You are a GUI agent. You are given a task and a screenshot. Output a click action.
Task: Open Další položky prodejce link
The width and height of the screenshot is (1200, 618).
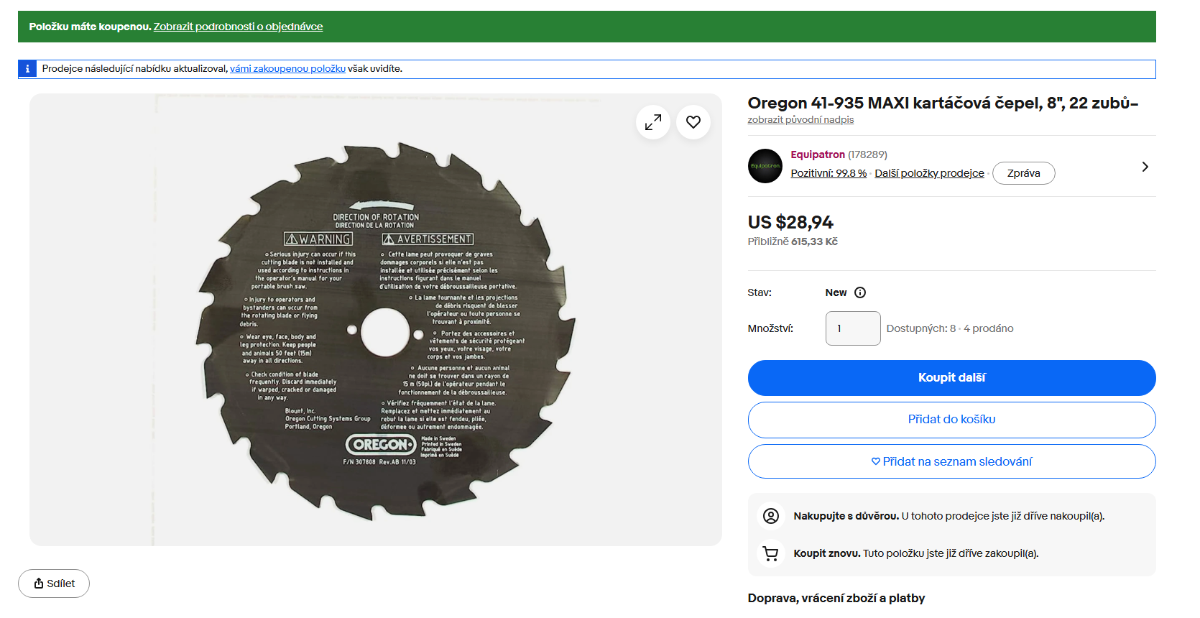[930, 173]
